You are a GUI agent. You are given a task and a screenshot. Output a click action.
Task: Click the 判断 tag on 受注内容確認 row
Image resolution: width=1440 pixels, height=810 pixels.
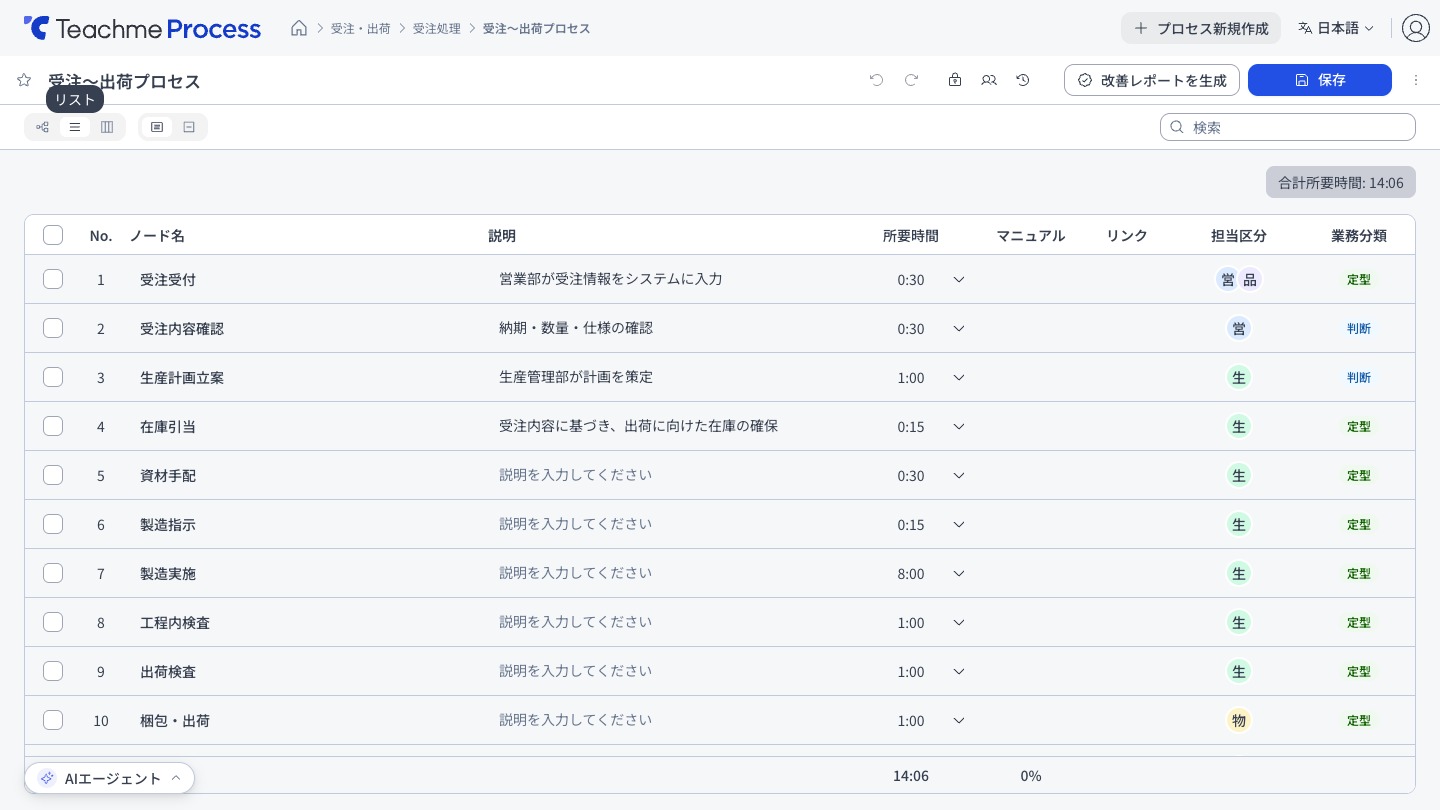pos(1359,328)
